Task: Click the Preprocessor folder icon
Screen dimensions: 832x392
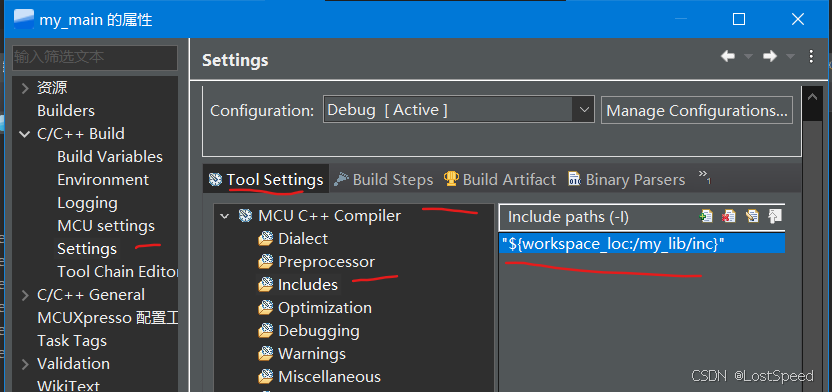Action: 265,262
